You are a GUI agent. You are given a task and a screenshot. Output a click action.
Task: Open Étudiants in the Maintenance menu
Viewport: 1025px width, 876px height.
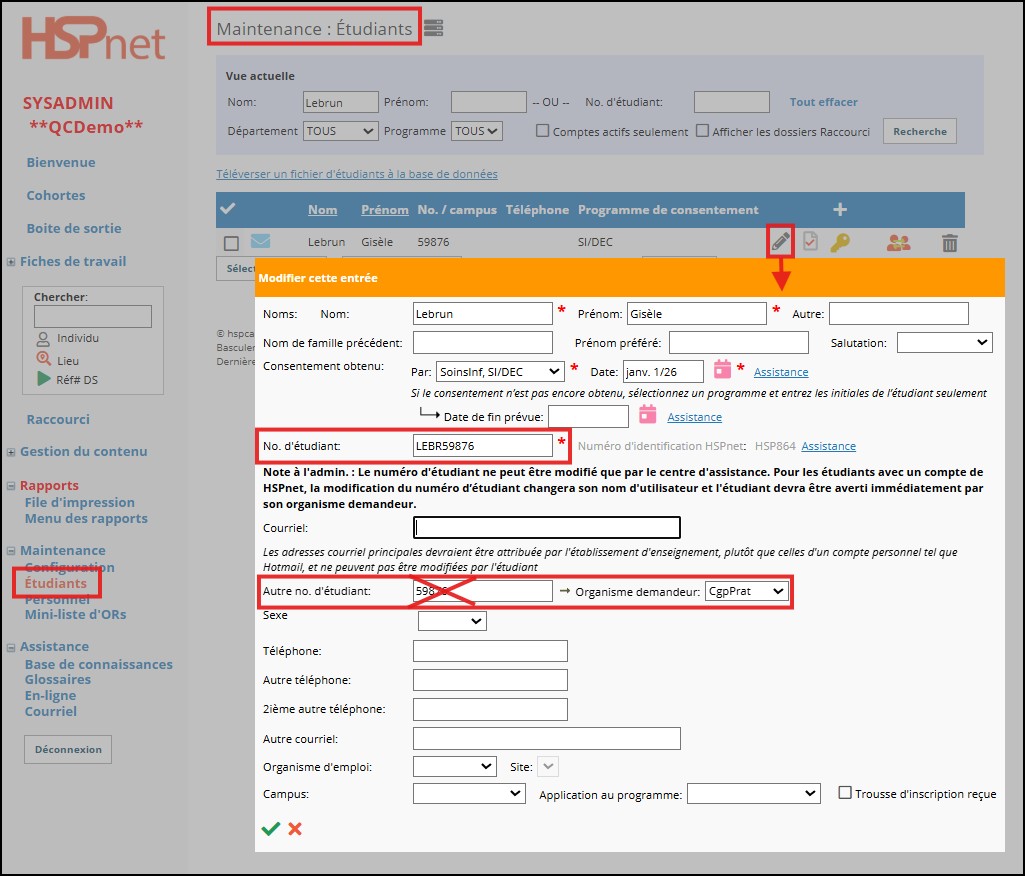point(55,583)
